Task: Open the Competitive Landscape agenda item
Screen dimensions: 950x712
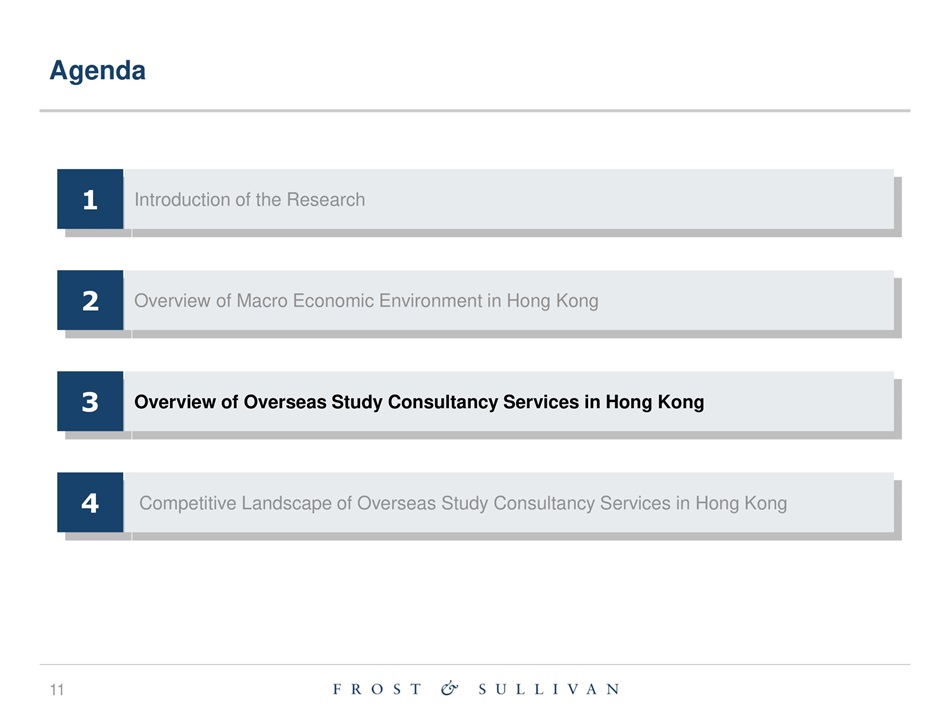Action: [x=463, y=503]
